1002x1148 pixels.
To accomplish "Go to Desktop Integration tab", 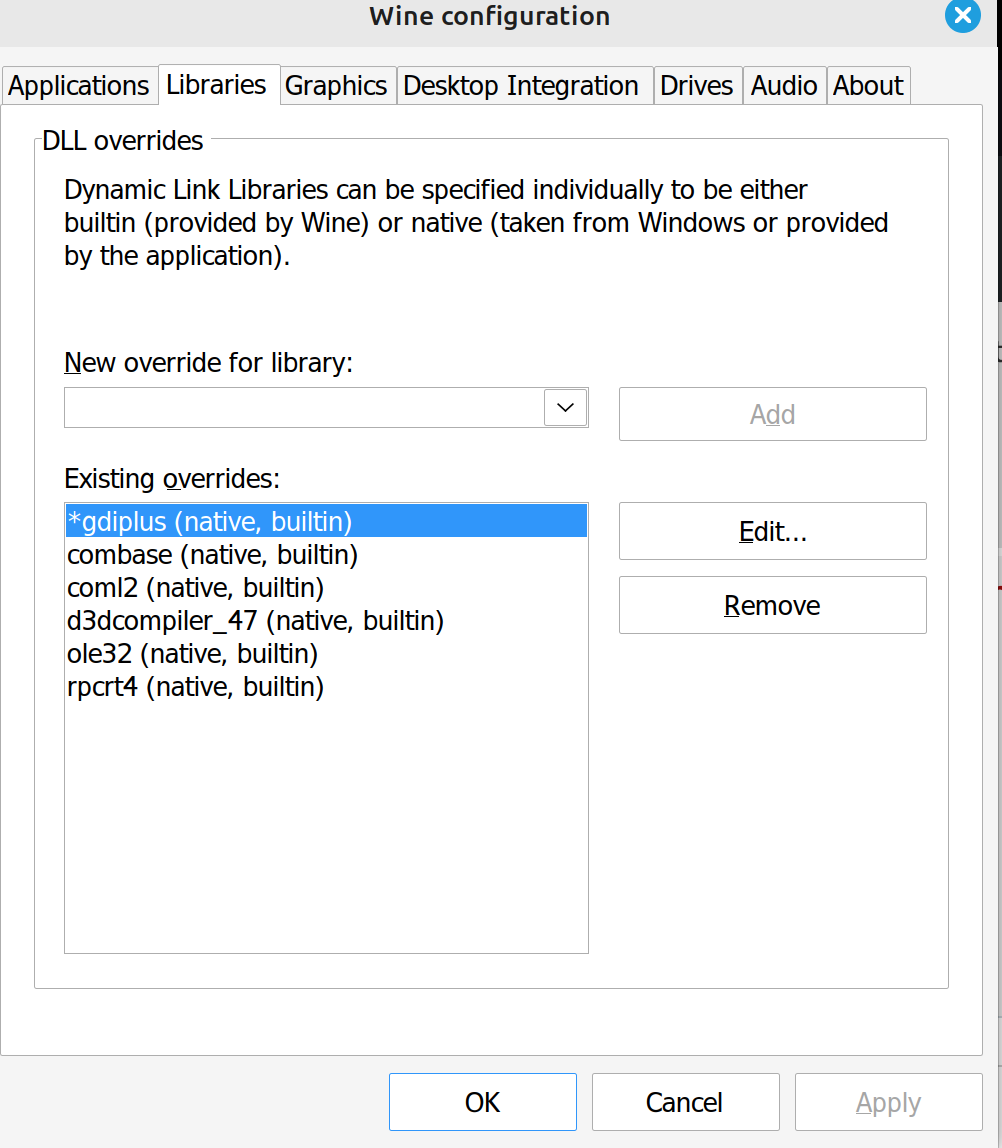I will coord(521,86).
